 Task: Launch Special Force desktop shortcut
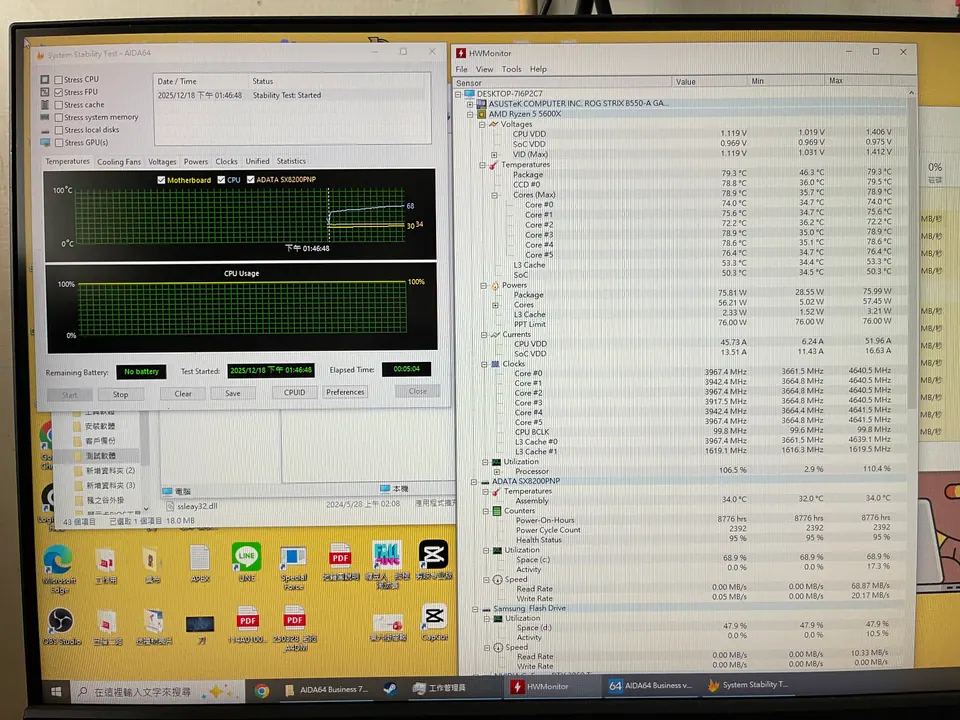pos(293,567)
